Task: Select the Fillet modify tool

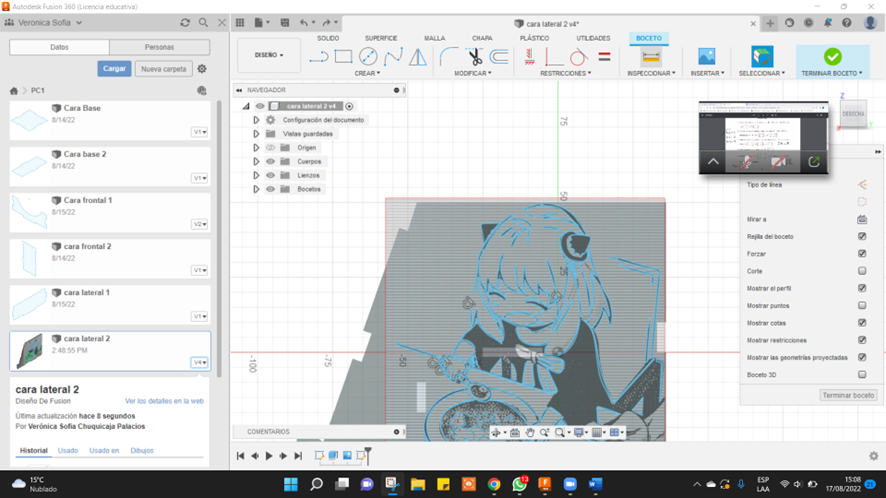Action: [449, 57]
